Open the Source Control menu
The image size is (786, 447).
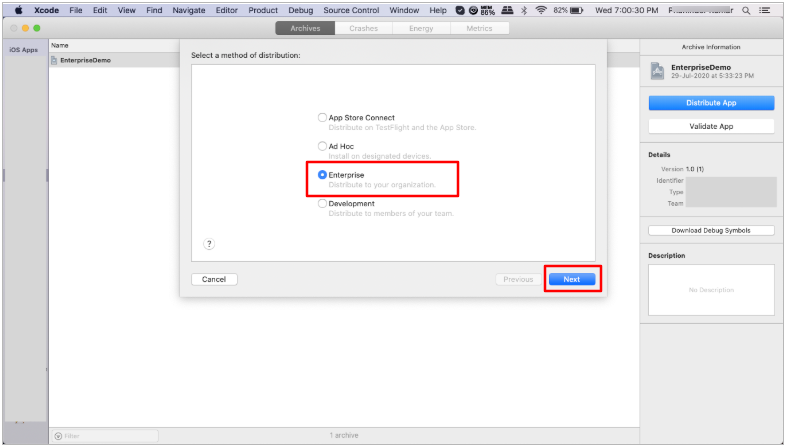click(351, 10)
